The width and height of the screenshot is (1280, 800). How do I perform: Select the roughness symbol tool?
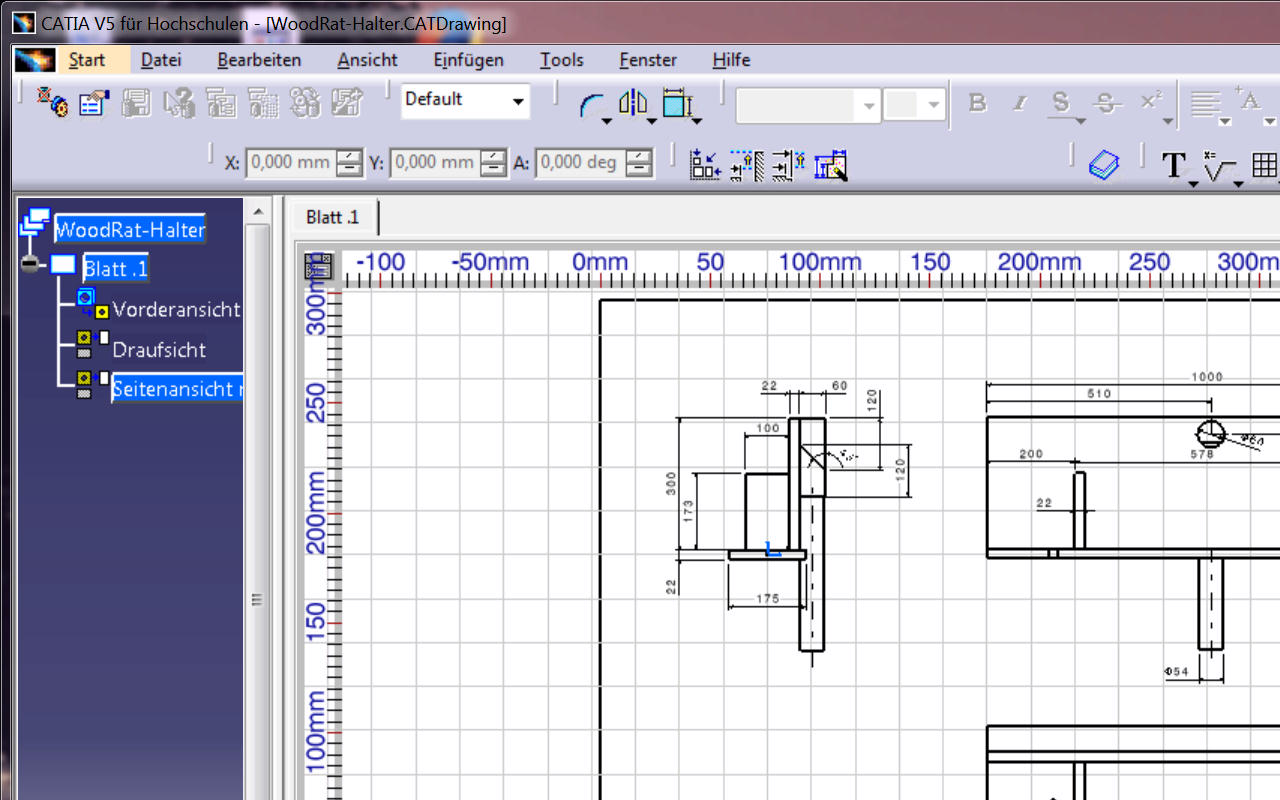coord(1218,165)
